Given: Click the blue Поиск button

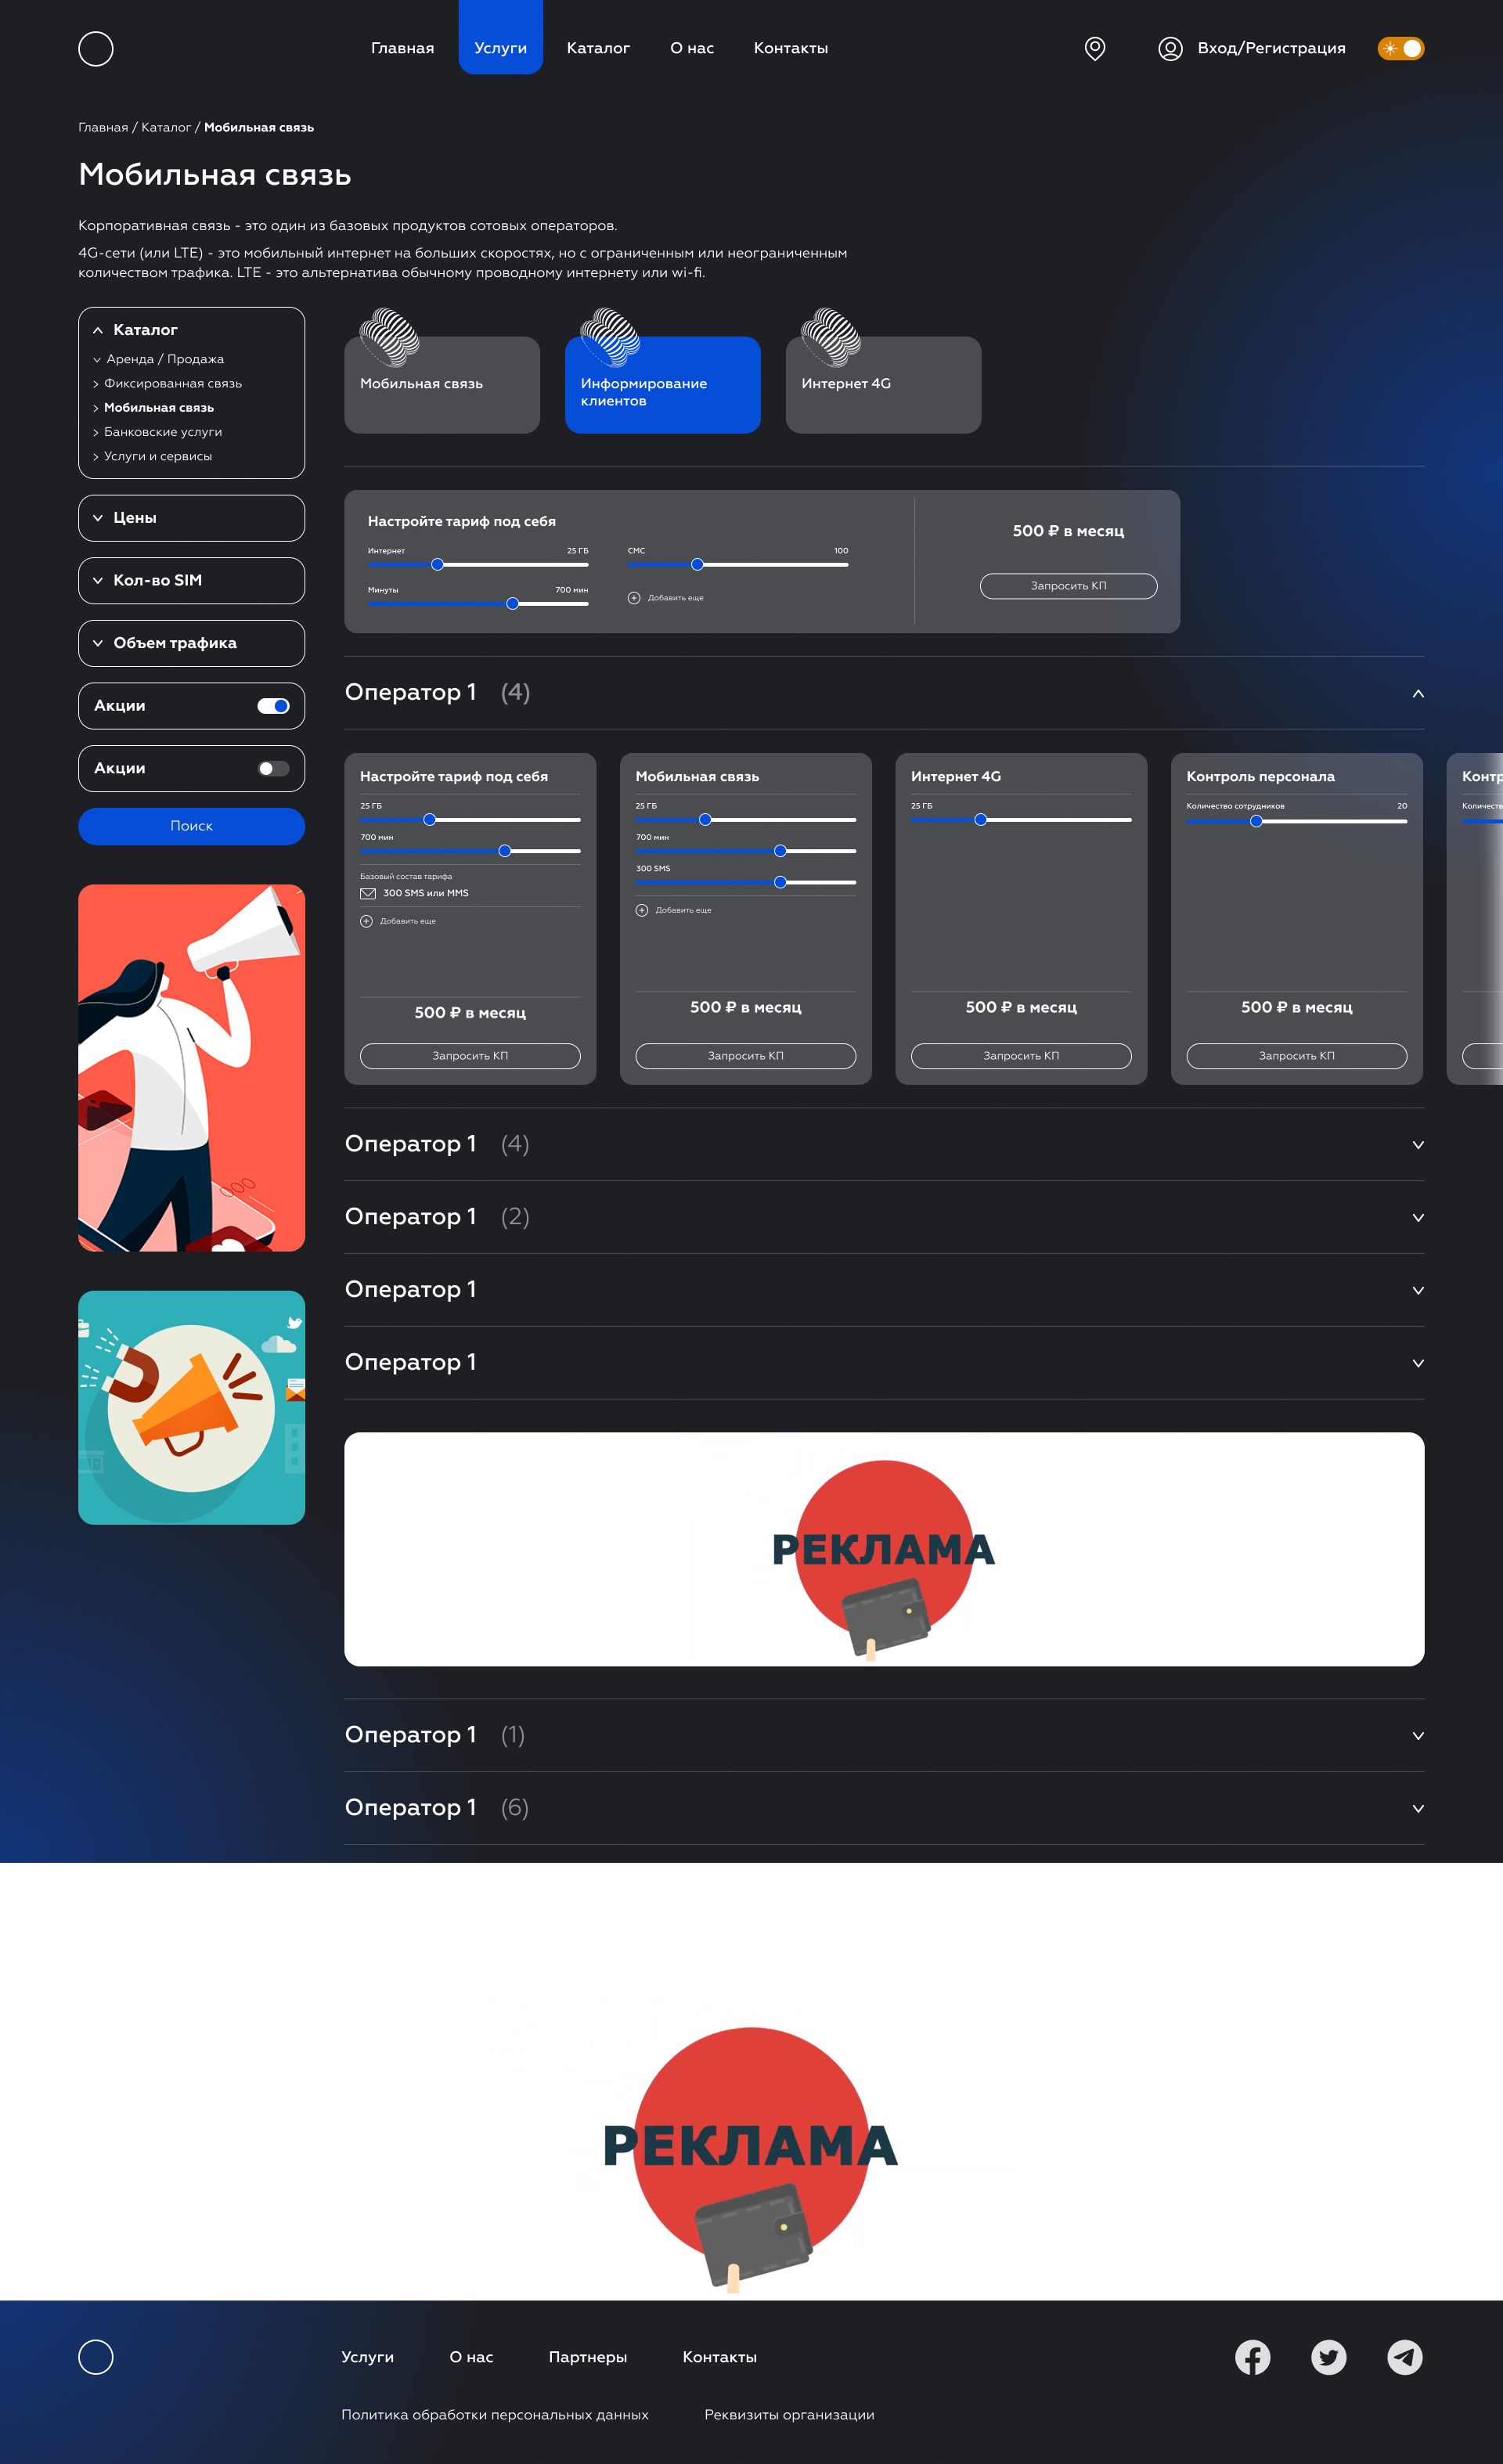Looking at the screenshot, I should (191, 826).
